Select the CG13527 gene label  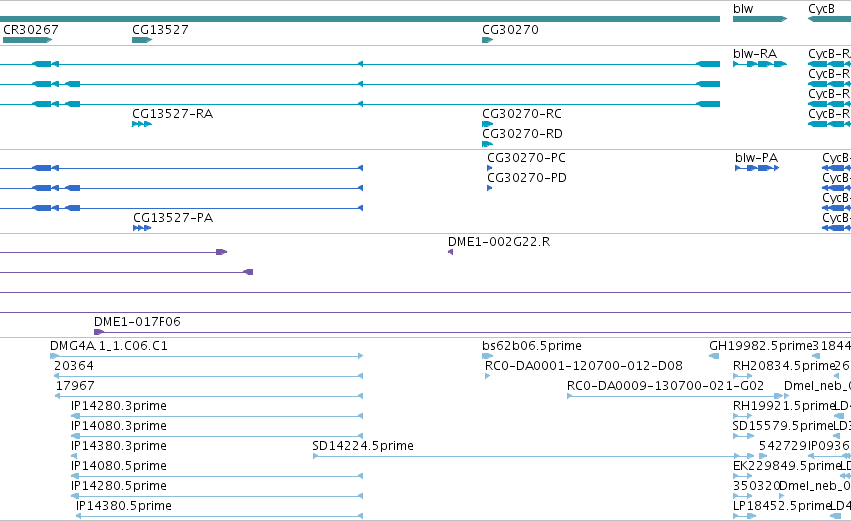[160, 30]
